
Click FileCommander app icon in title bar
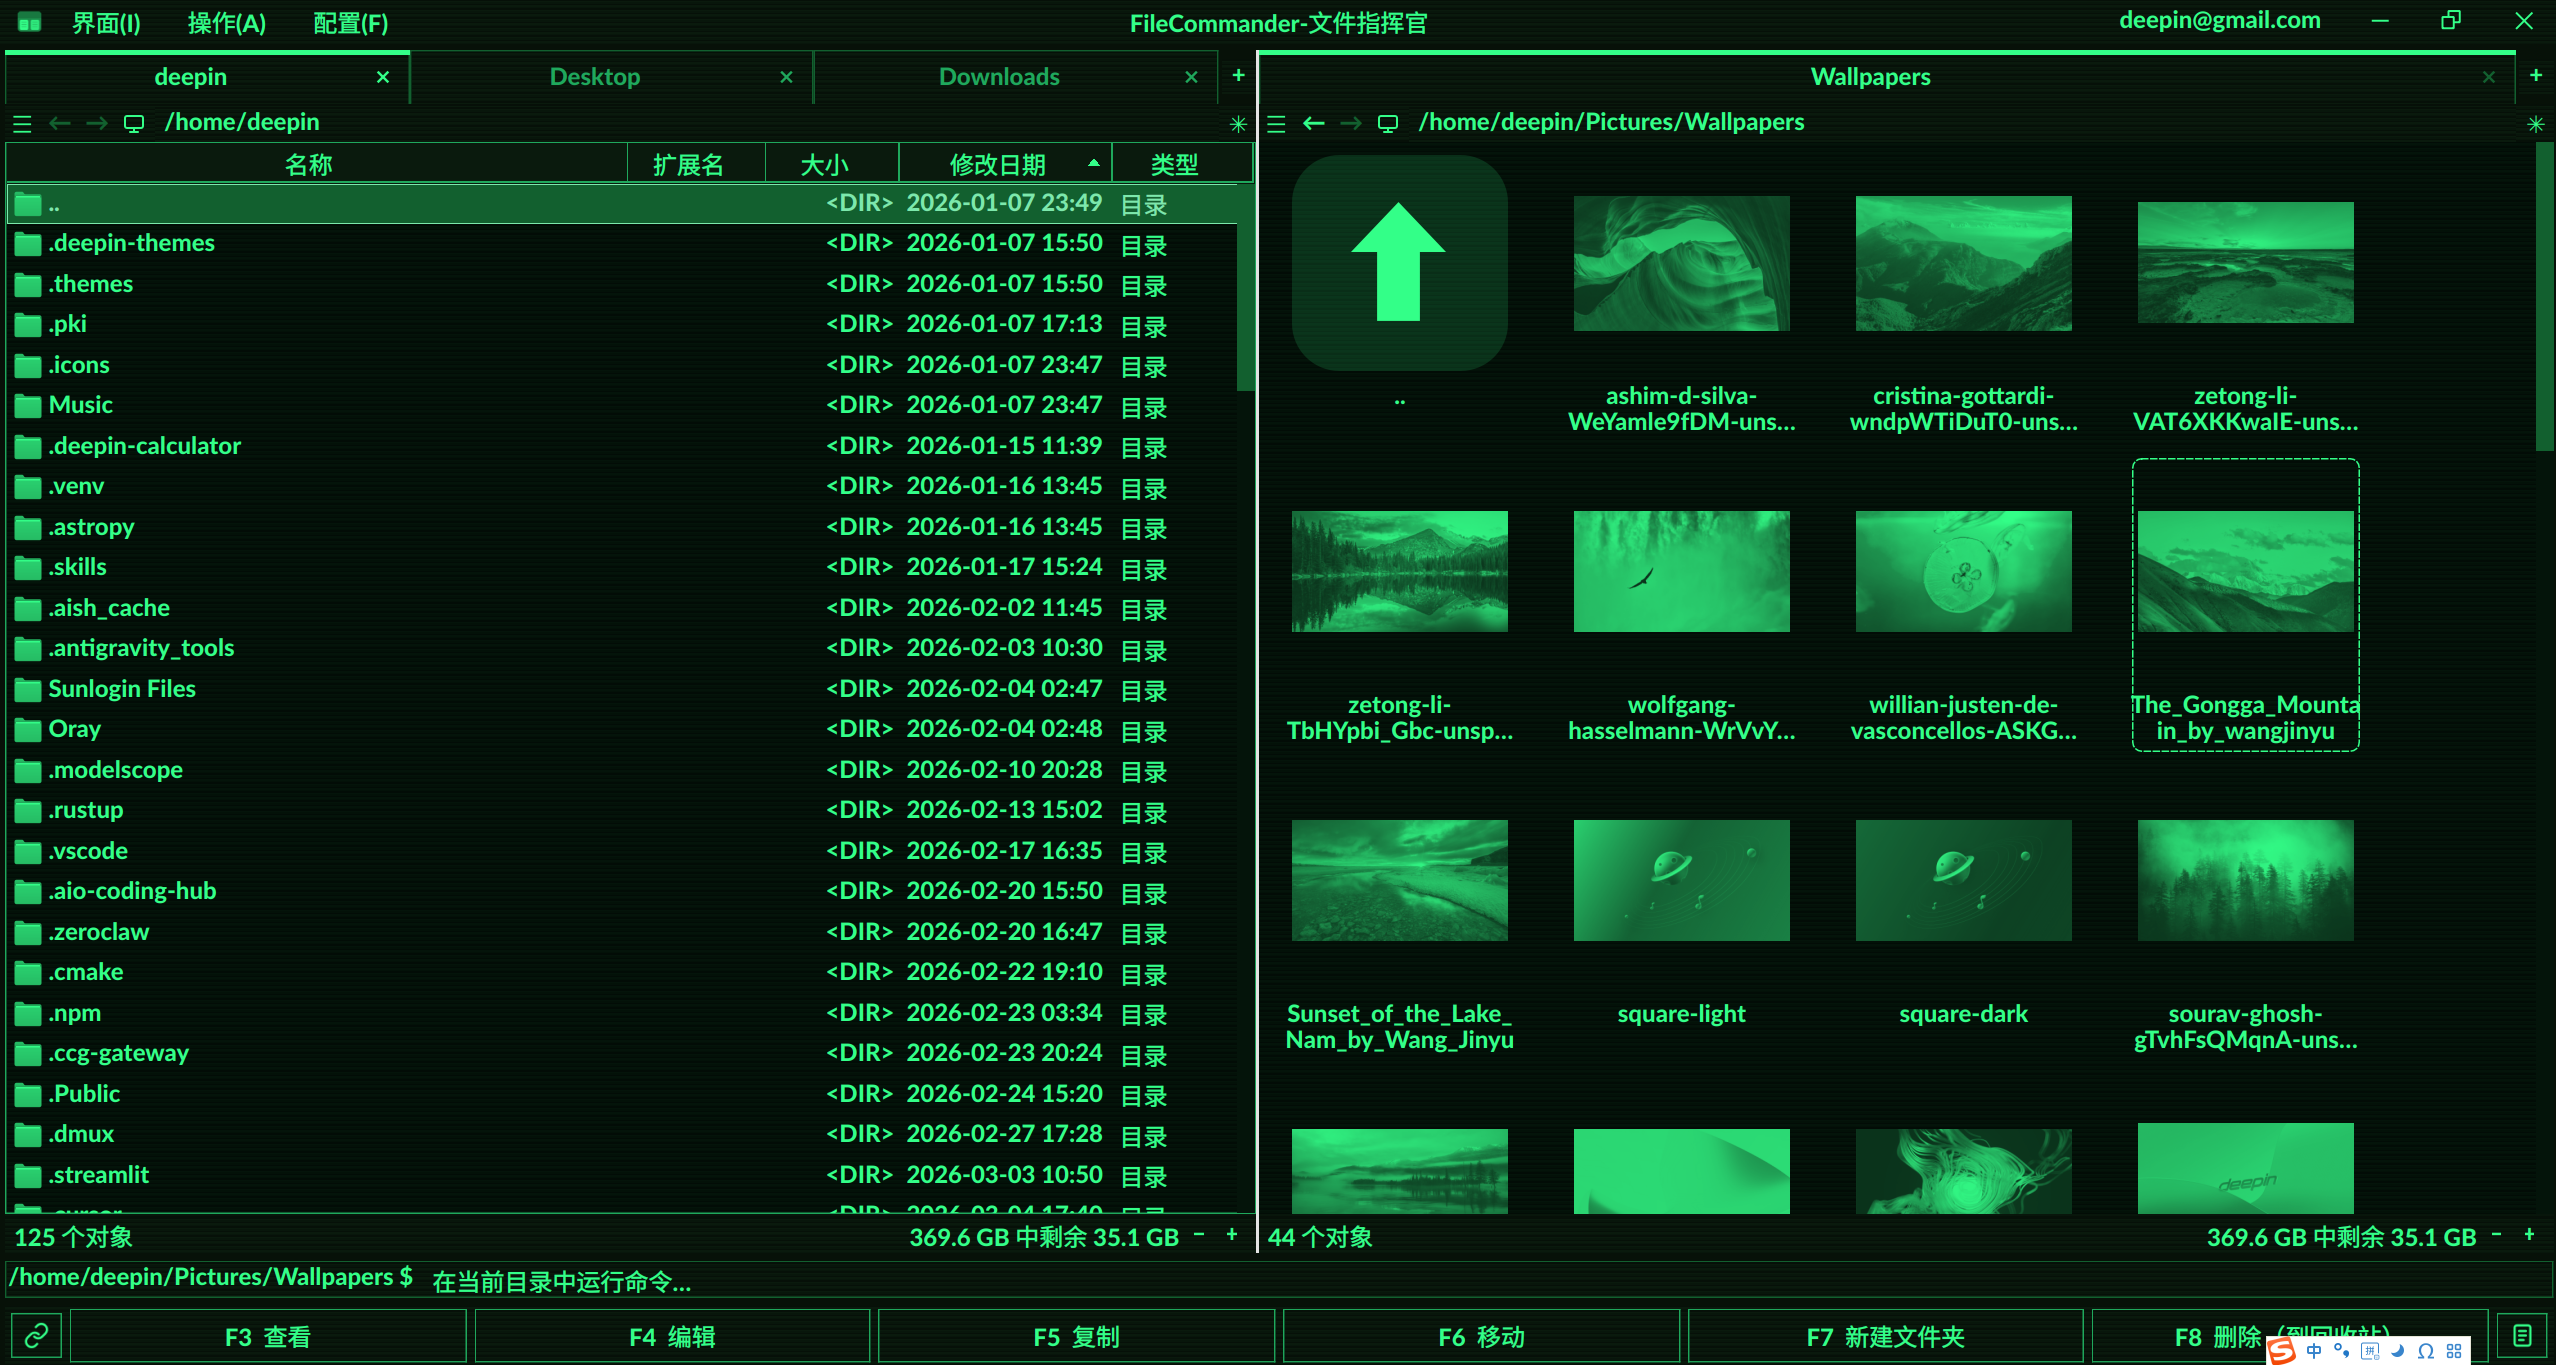pos(30,22)
